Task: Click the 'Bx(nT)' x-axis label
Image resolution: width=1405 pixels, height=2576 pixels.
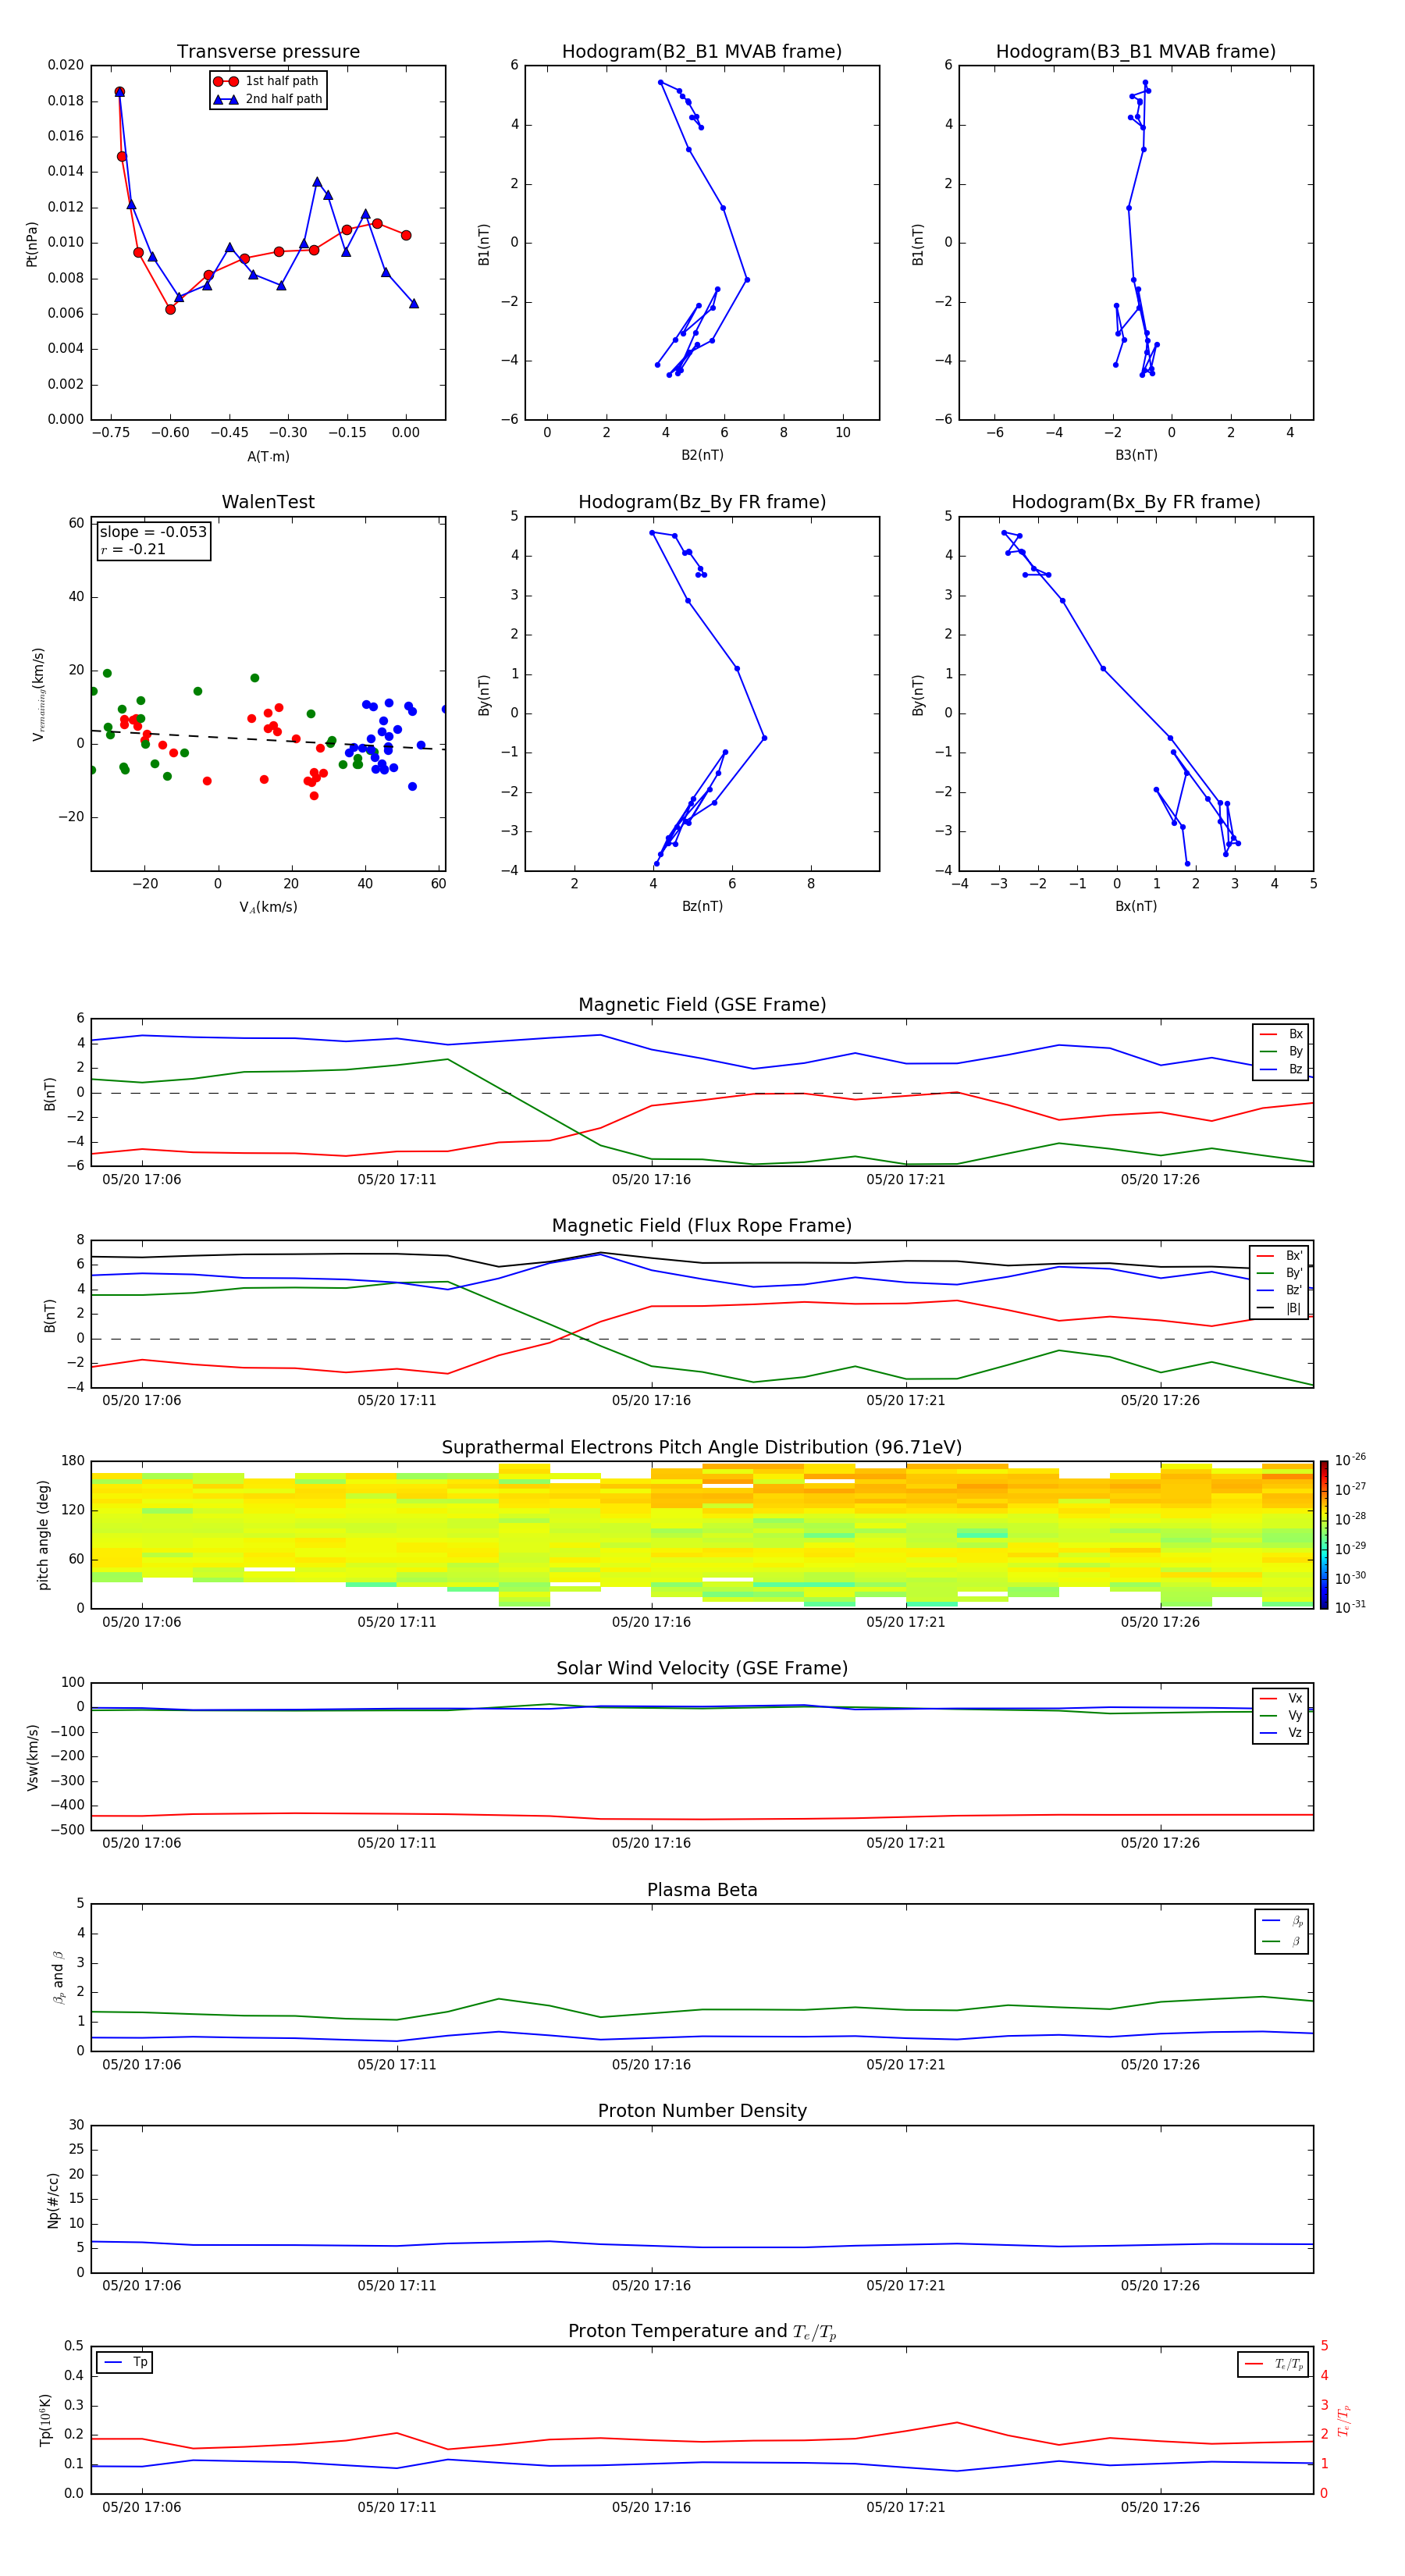Action: click(1136, 906)
